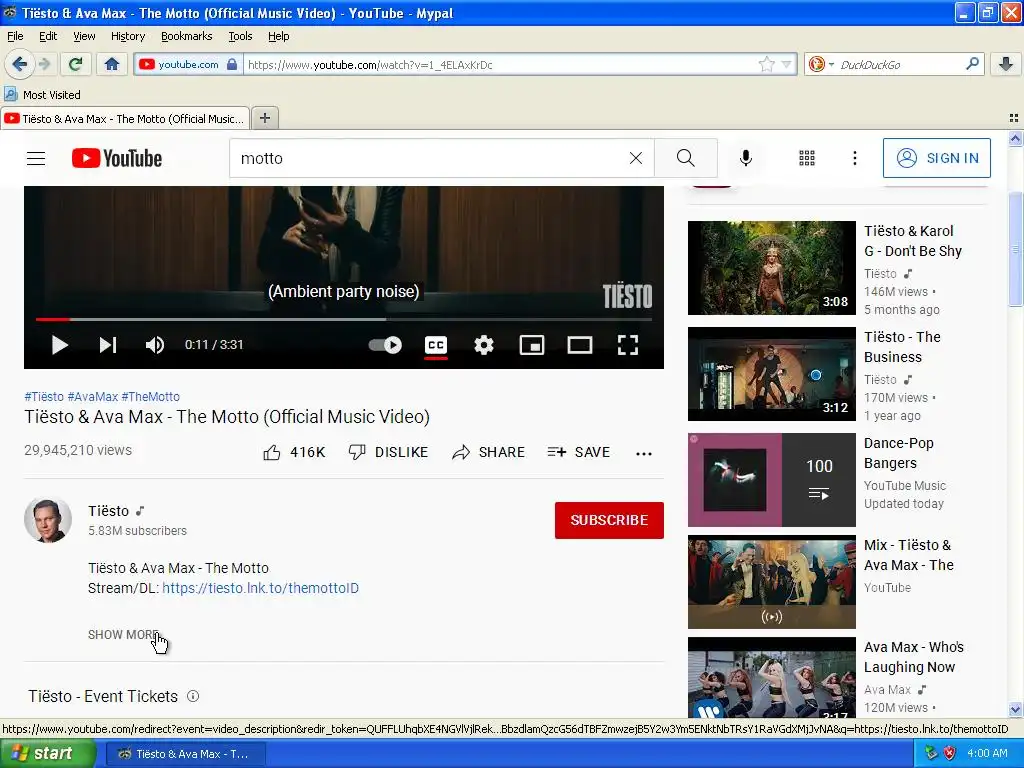Click the #Tiësto hashtag
This screenshot has width=1024, height=768.
[44, 396]
